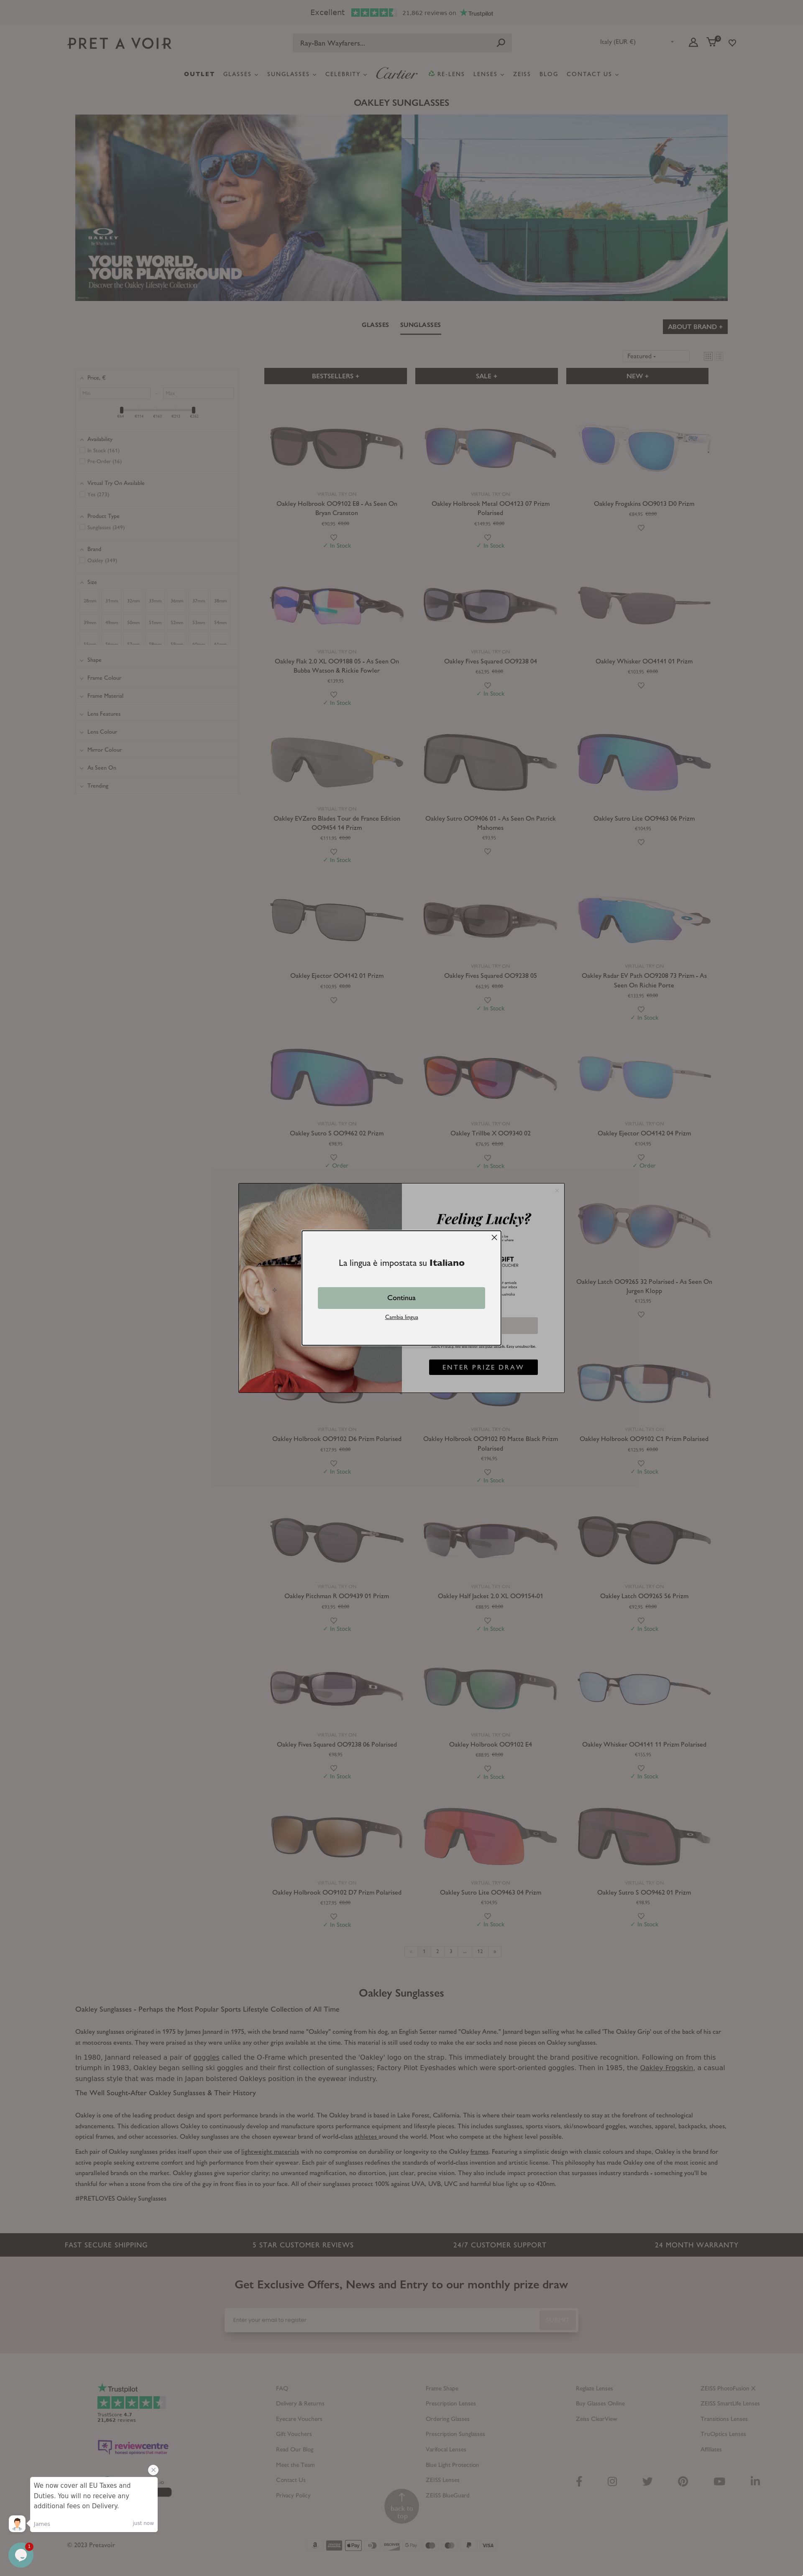This screenshot has height=2576, width=803.
Task: Close the Feeling Lucky popup
Action: pos(557,1190)
